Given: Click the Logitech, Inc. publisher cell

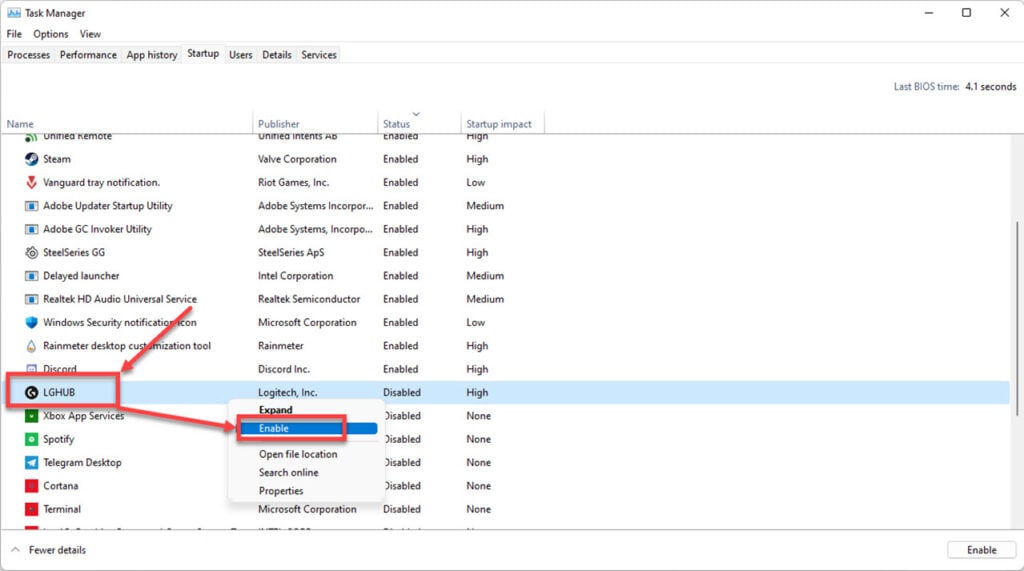Looking at the screenshot, I should point(287,393).
